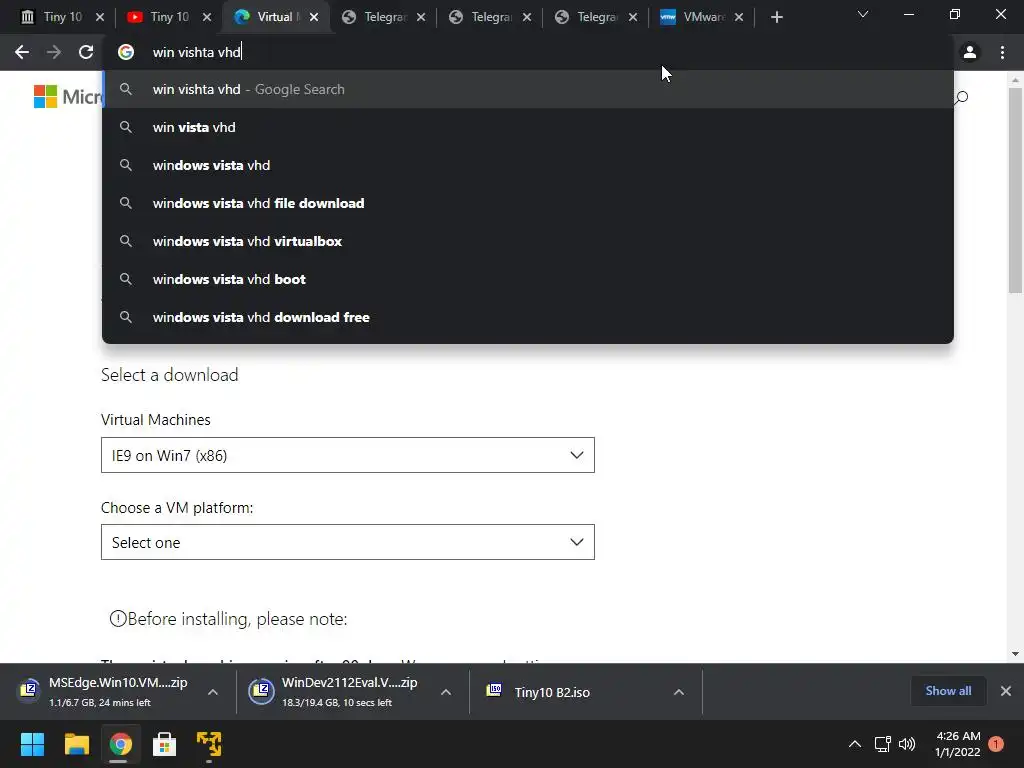Click the Chrome taskbar icon
1024x768 pixels.
click(120, 744)
